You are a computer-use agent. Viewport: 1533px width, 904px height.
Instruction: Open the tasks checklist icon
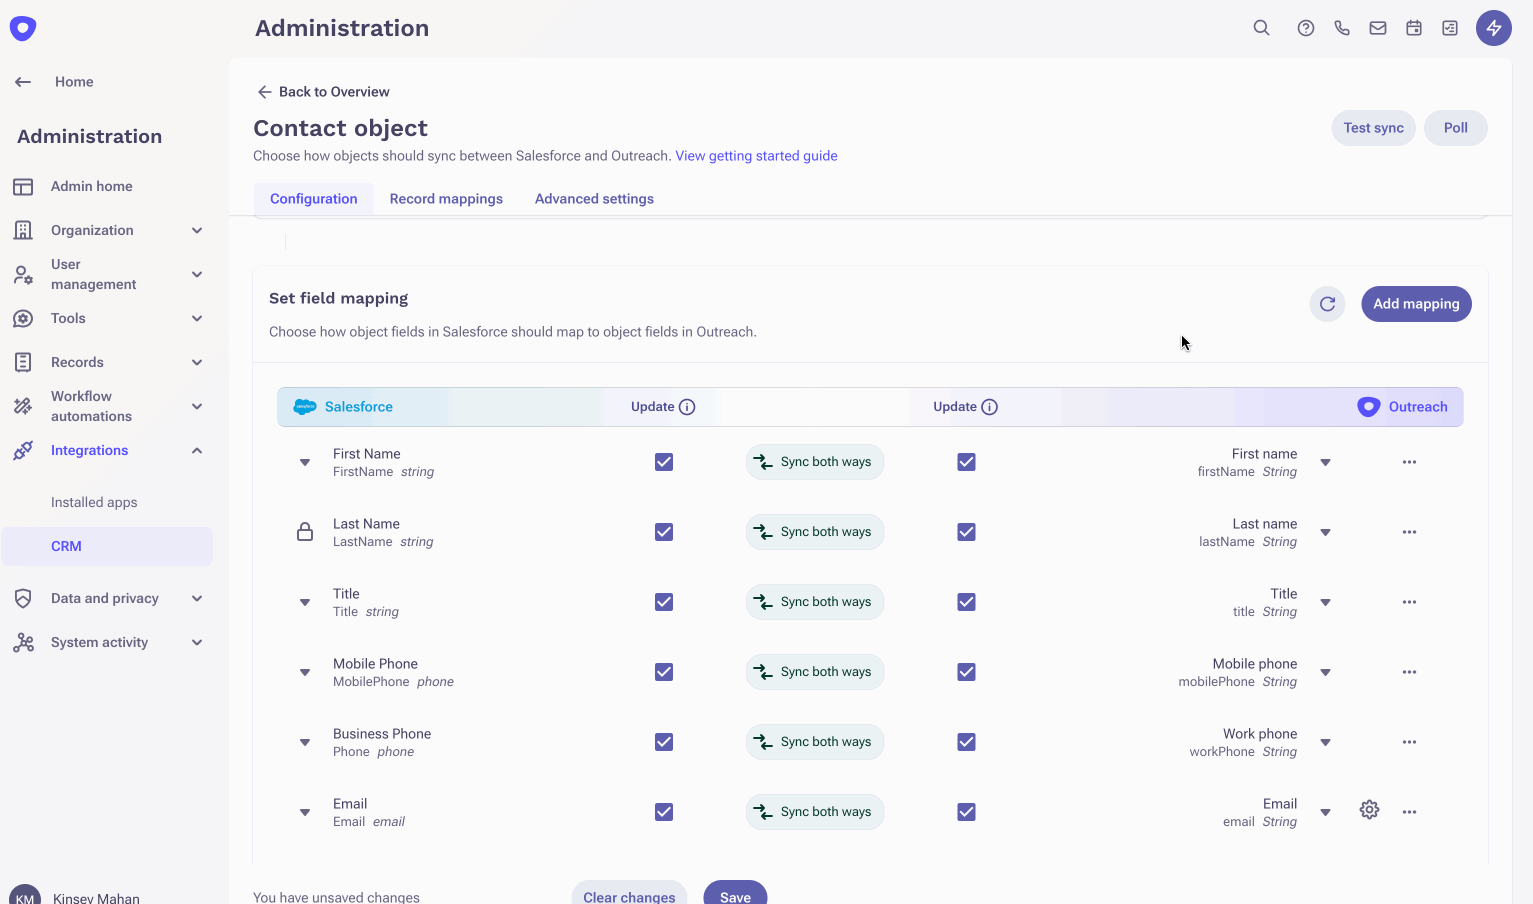(1450, 28)
